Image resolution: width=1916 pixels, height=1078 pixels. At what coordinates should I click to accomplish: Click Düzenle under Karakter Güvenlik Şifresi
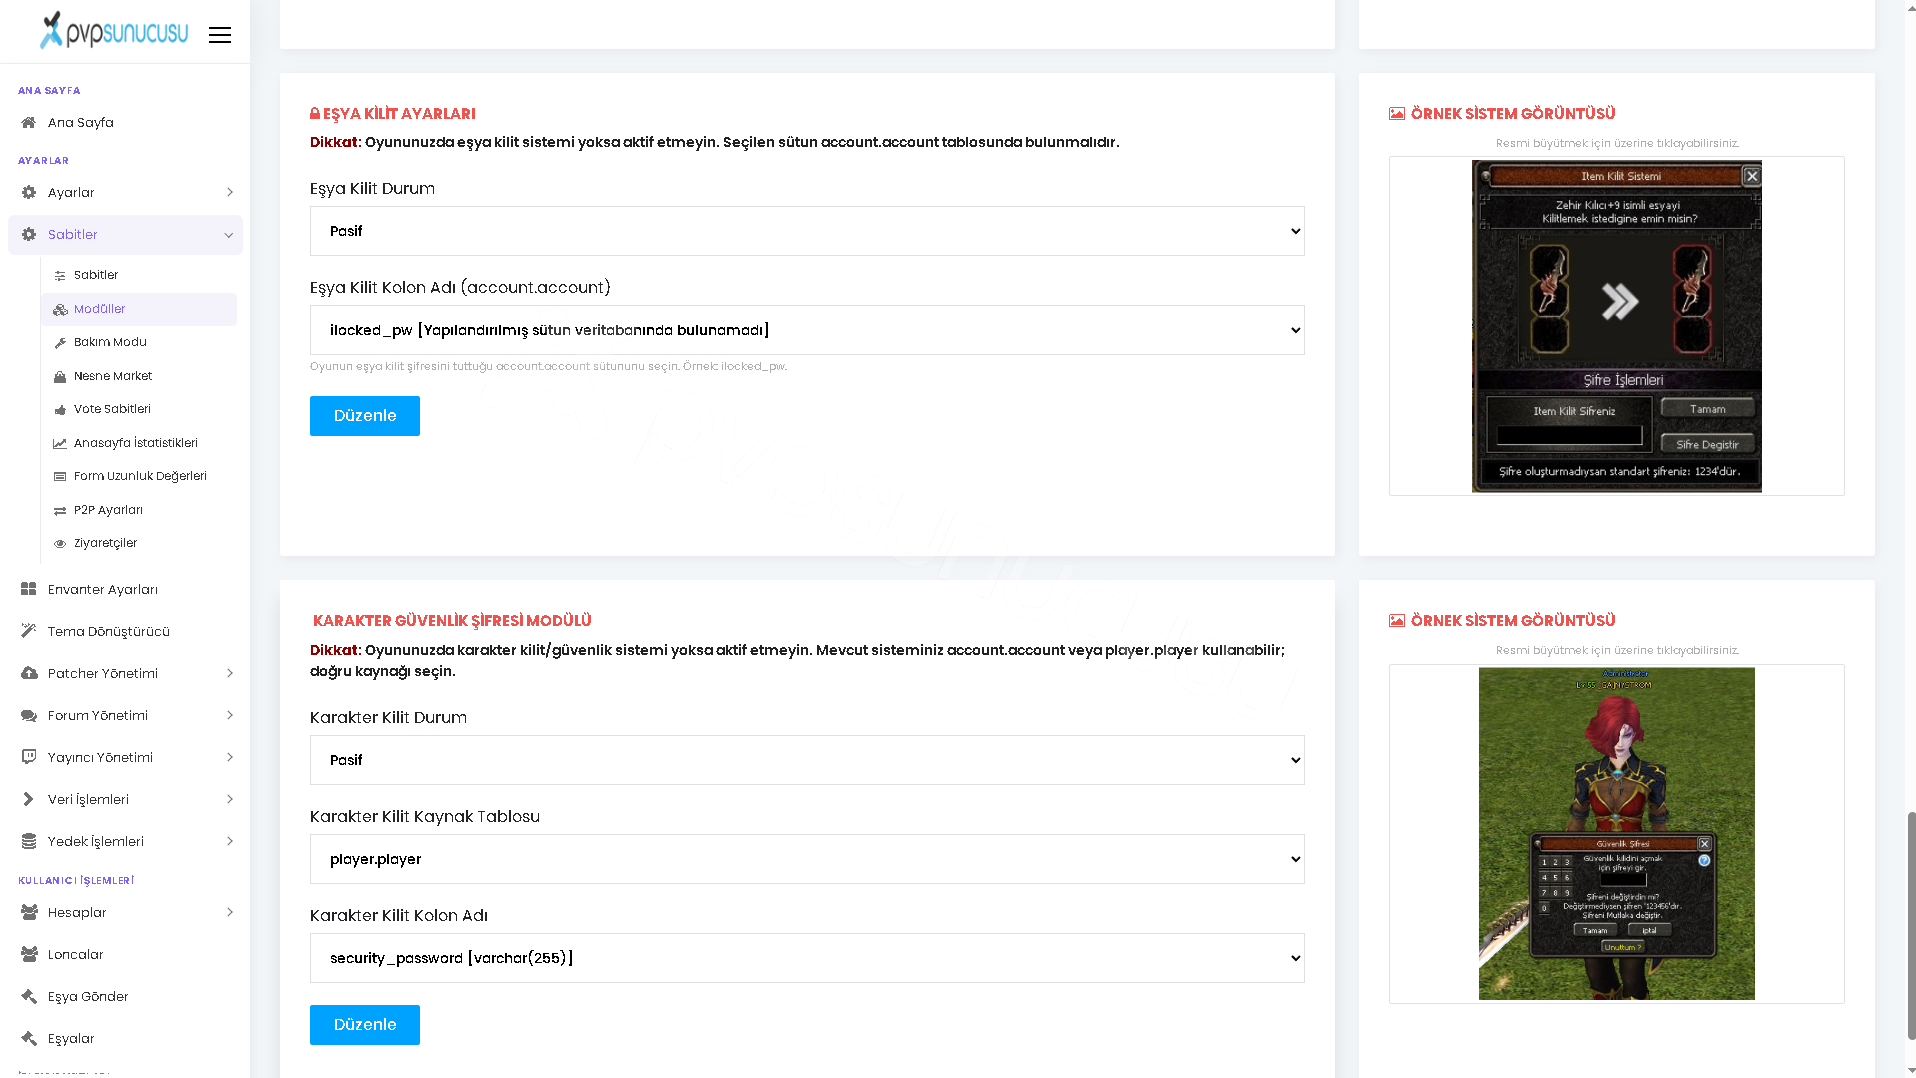pyautogui.click(x=365, y=1025)
